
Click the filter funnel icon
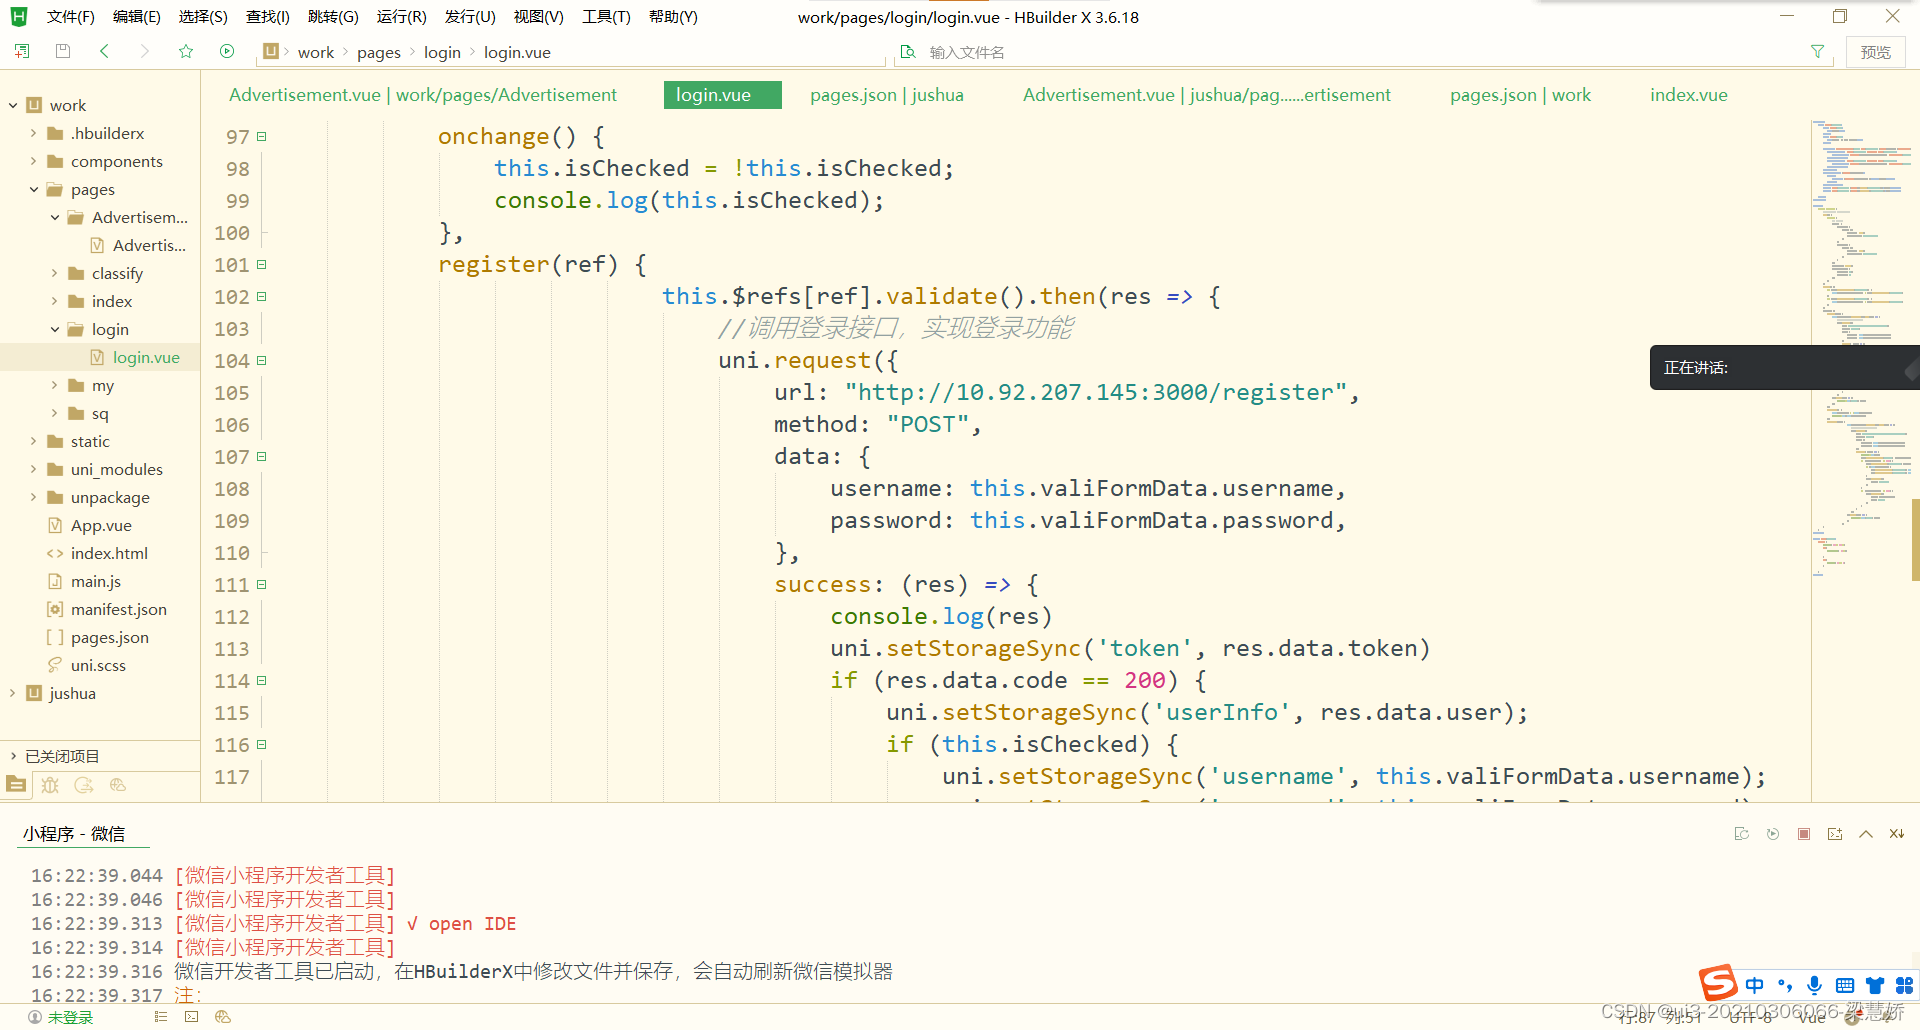point(1817,52)
